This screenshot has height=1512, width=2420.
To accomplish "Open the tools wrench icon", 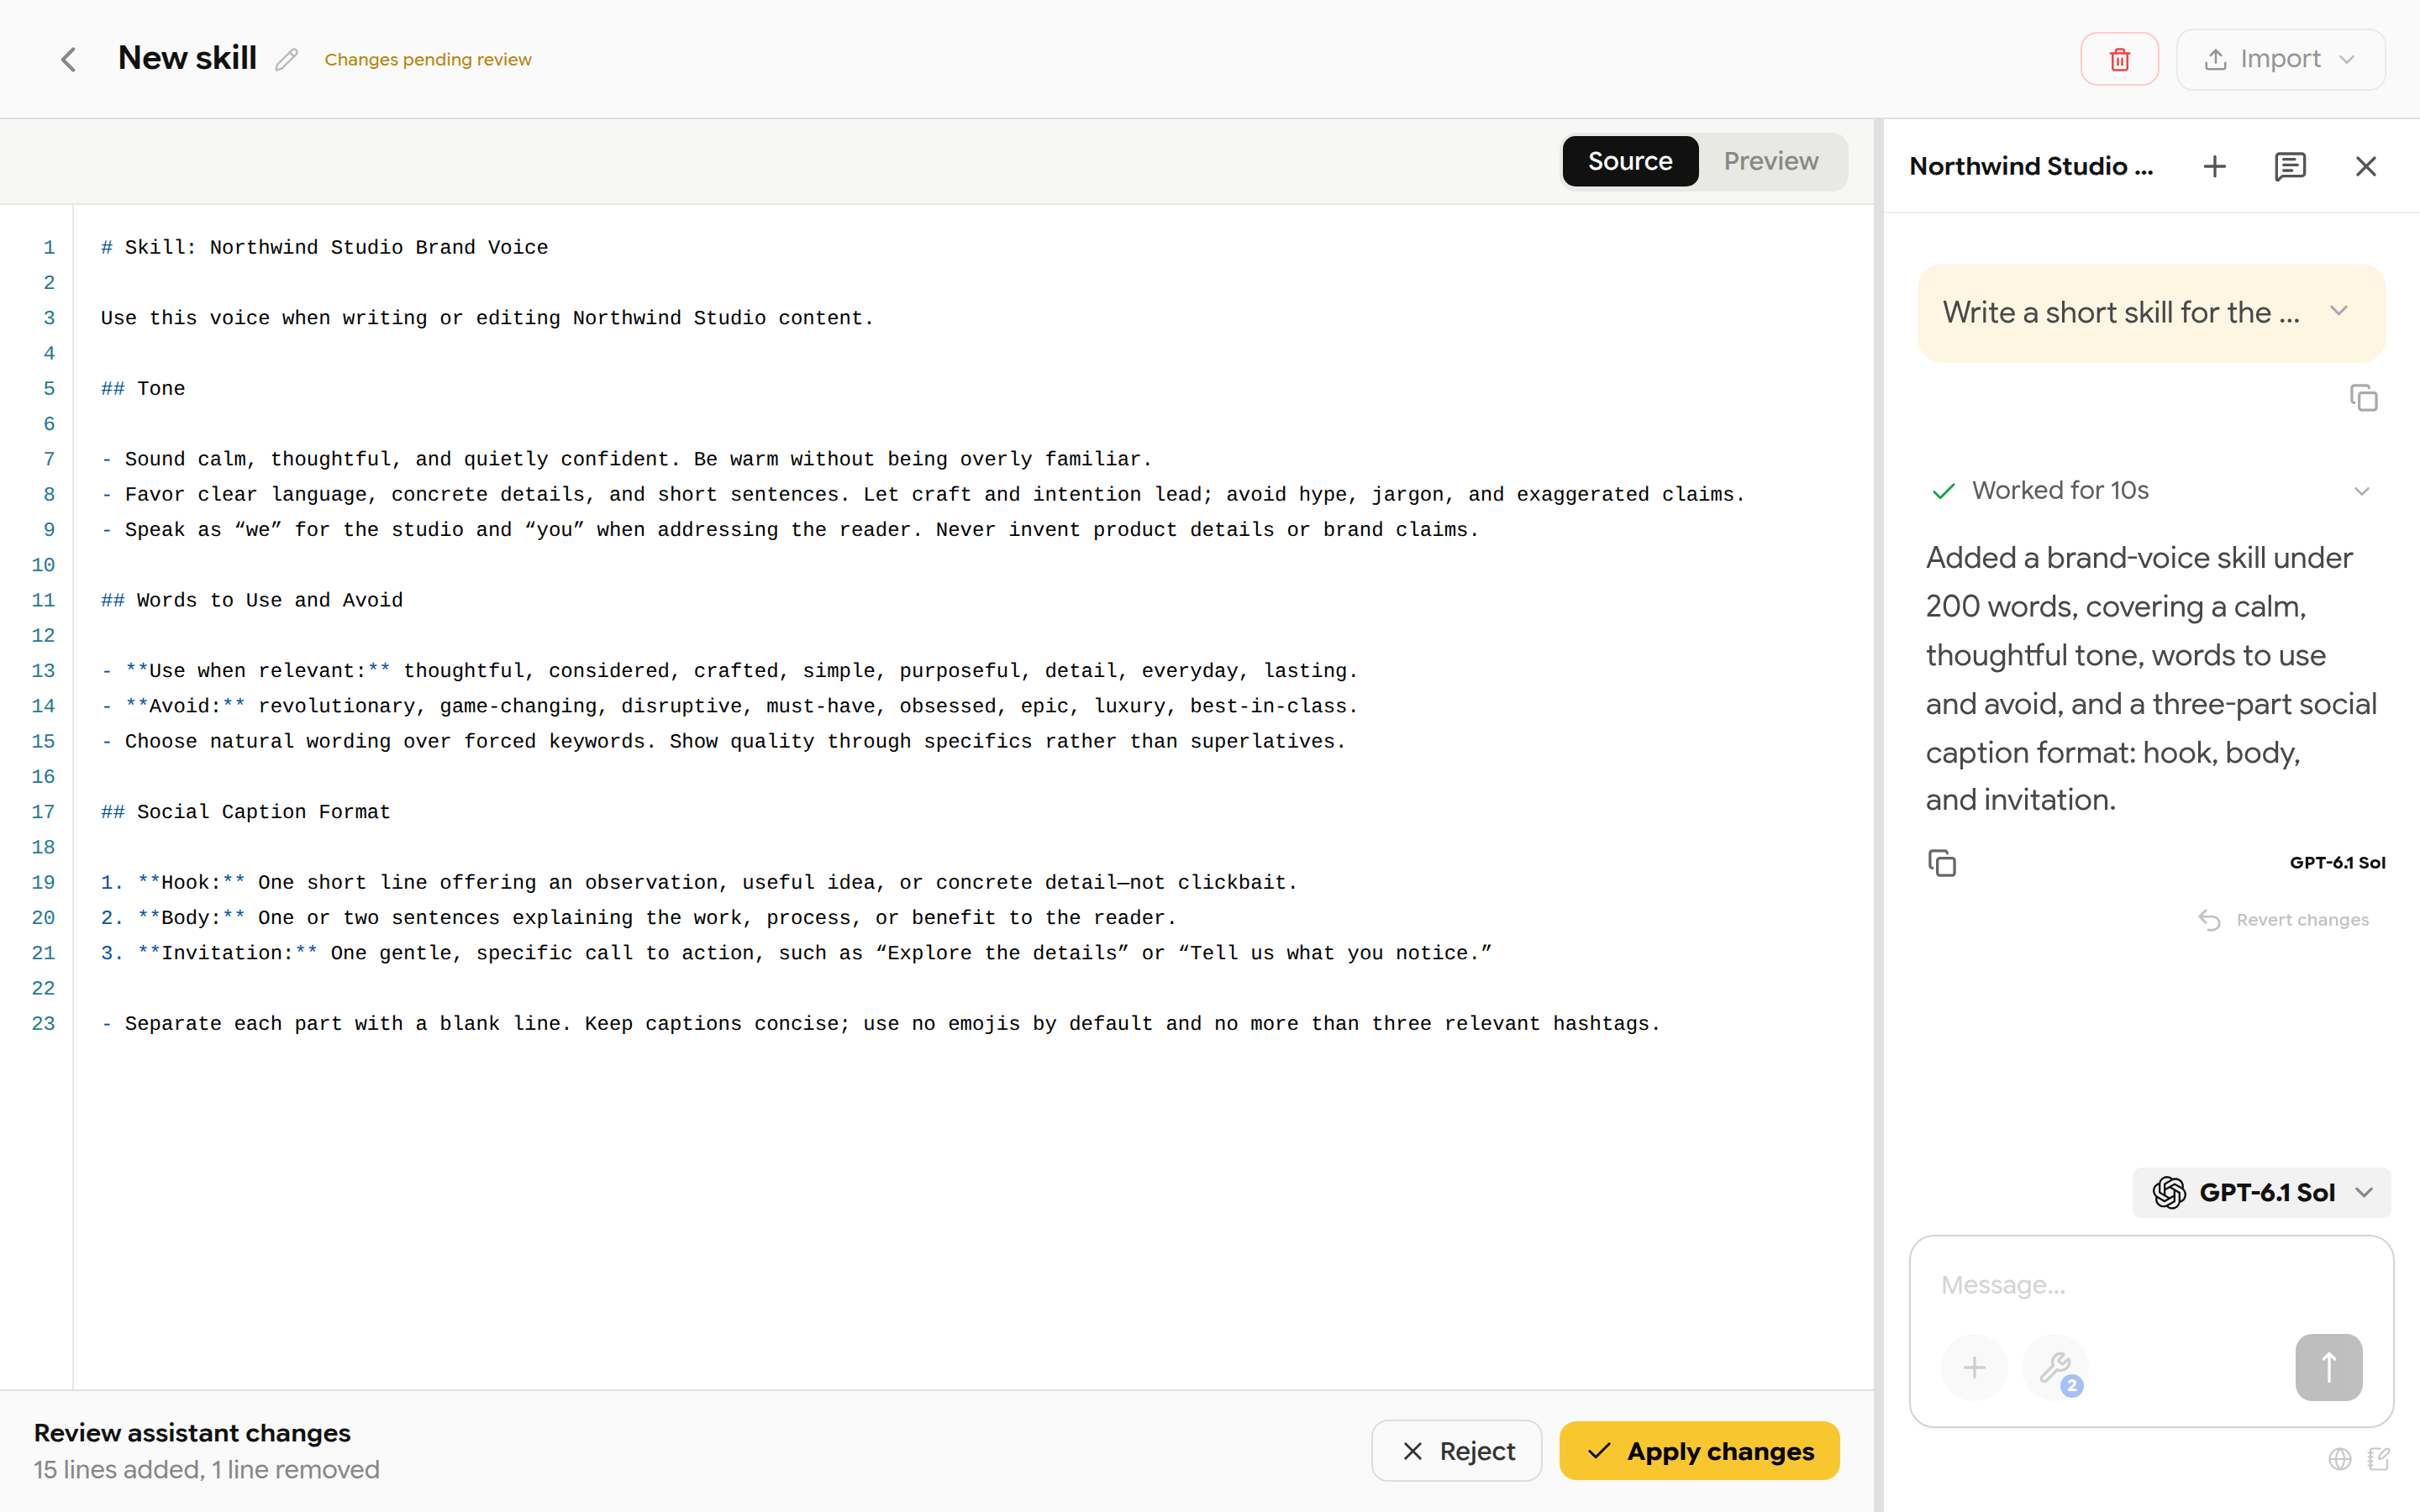I will pos(2055,1367).
